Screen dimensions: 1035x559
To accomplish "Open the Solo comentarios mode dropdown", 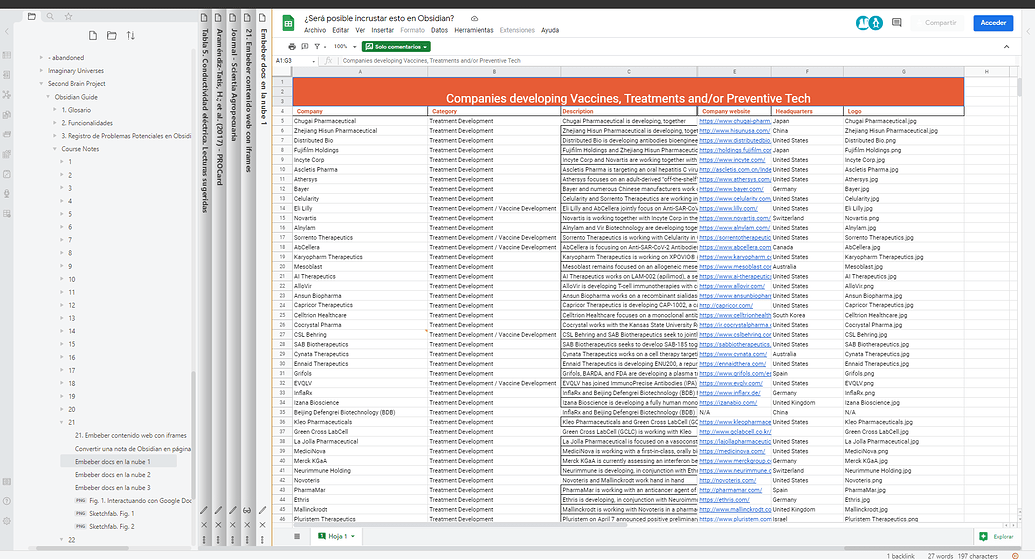I will (x=396, y=47).
